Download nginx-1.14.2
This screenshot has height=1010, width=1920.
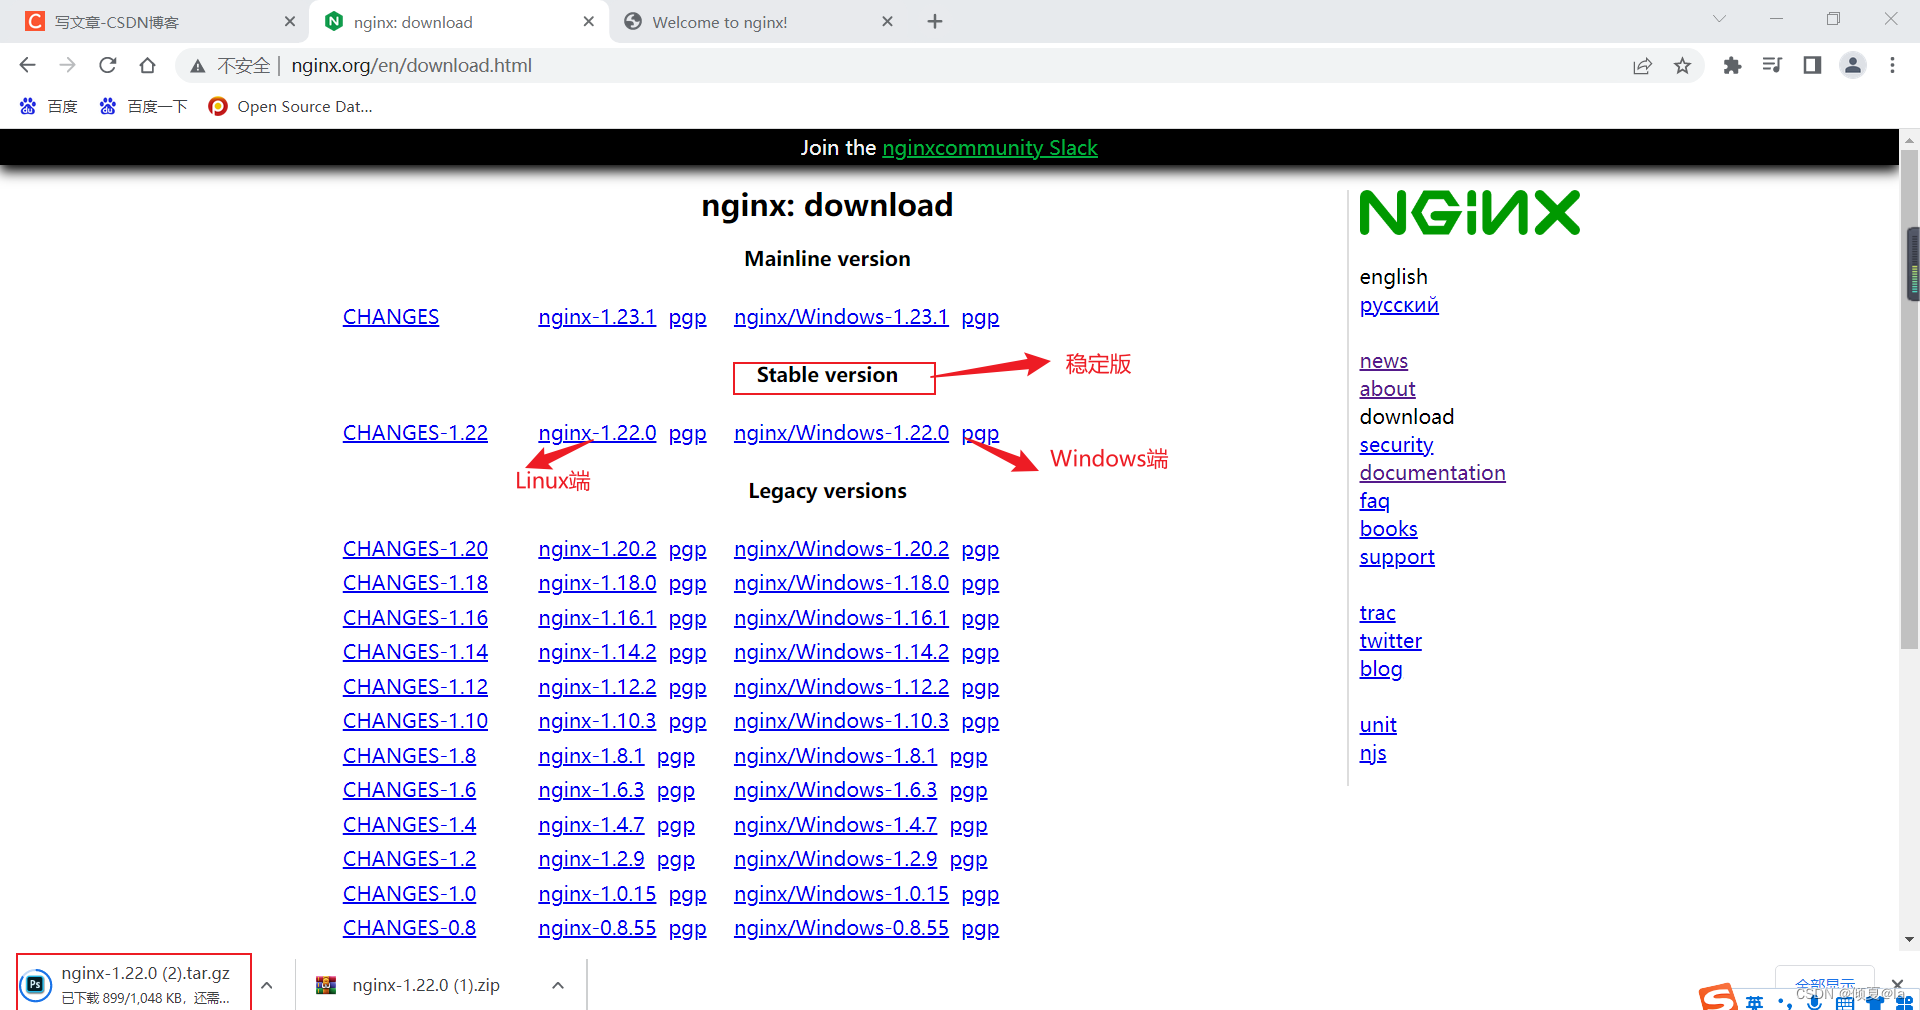pyautogui.click(x=597, y=652)
